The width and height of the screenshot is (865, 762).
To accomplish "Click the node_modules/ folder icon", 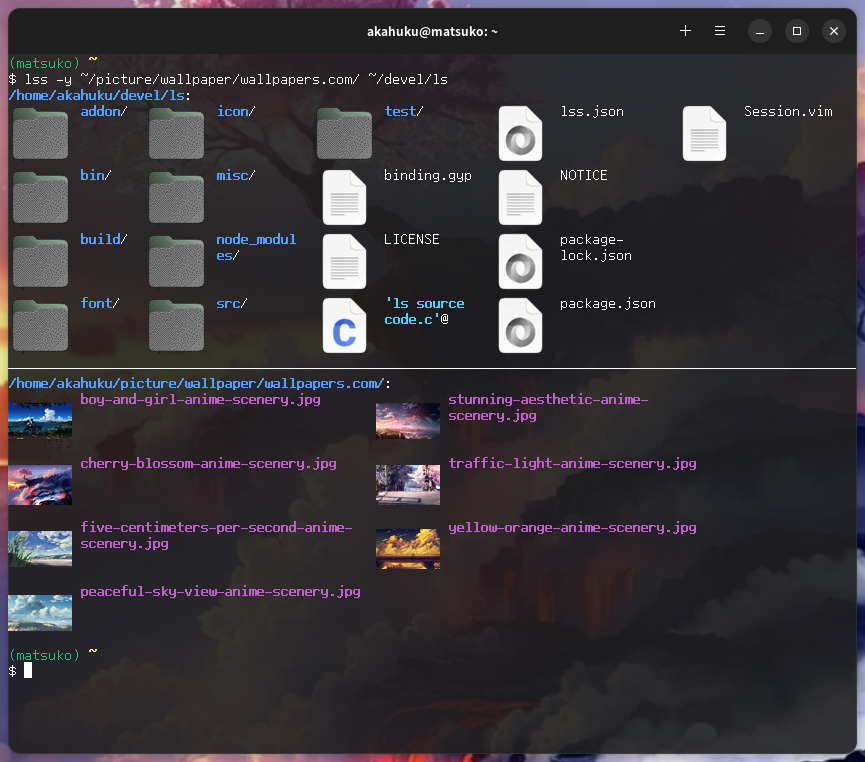I will click(x=177, y=262).
